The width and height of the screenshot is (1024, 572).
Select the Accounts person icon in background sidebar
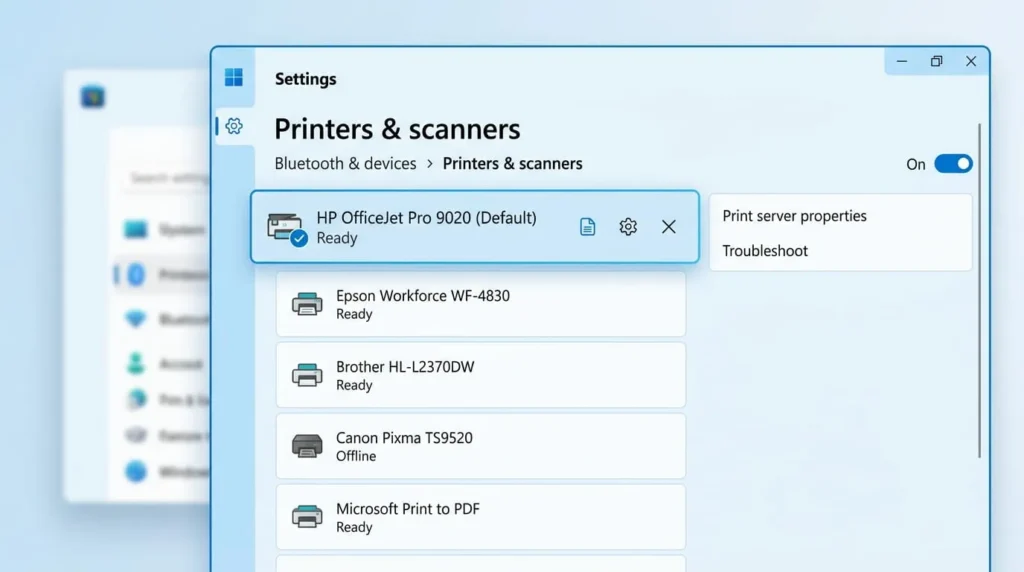point(136,363)
